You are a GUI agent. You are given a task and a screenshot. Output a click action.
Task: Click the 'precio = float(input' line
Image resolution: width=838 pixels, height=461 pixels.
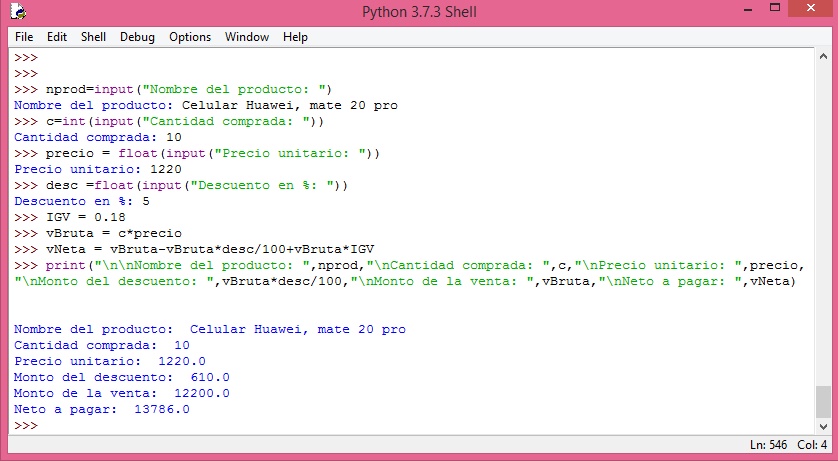coord(197,153)
